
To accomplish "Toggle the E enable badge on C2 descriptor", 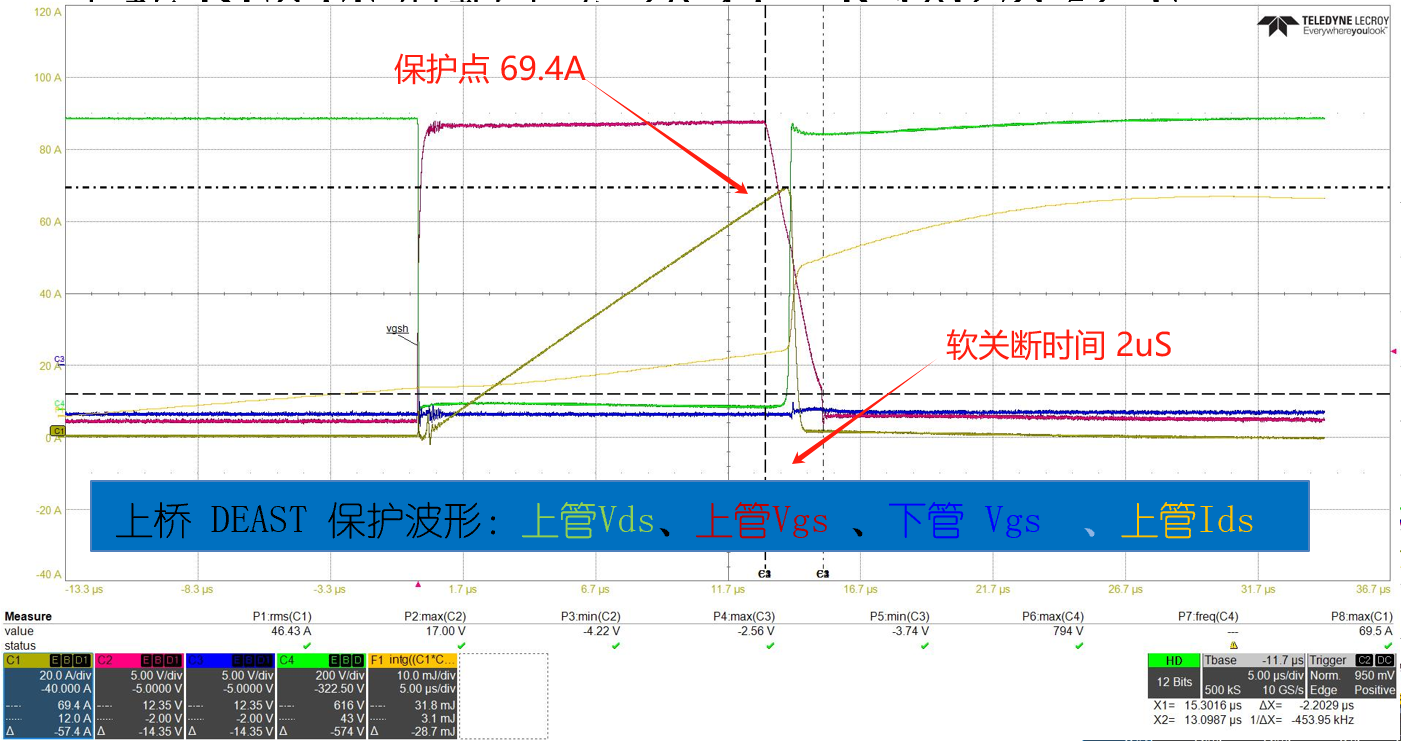I will [x=146, y=660].
